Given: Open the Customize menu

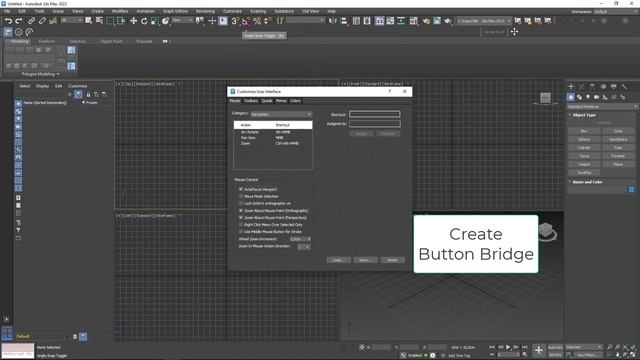Looking at the screenshot, I should (x=232, y=11).
